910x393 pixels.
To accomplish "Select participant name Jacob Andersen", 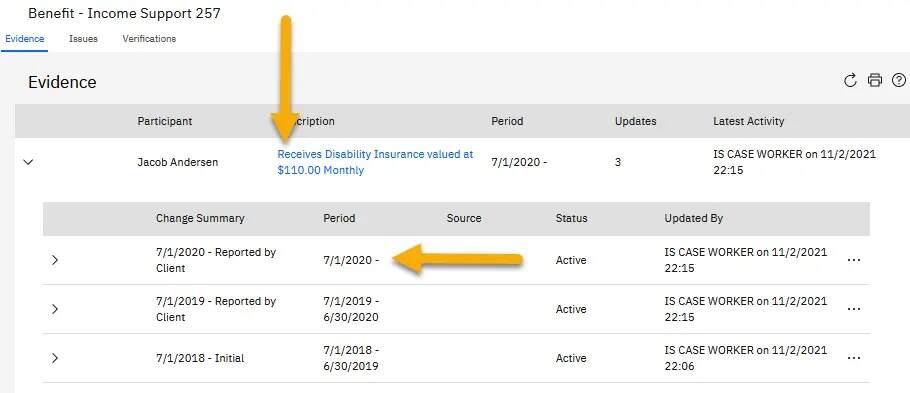I will point(178,163).
